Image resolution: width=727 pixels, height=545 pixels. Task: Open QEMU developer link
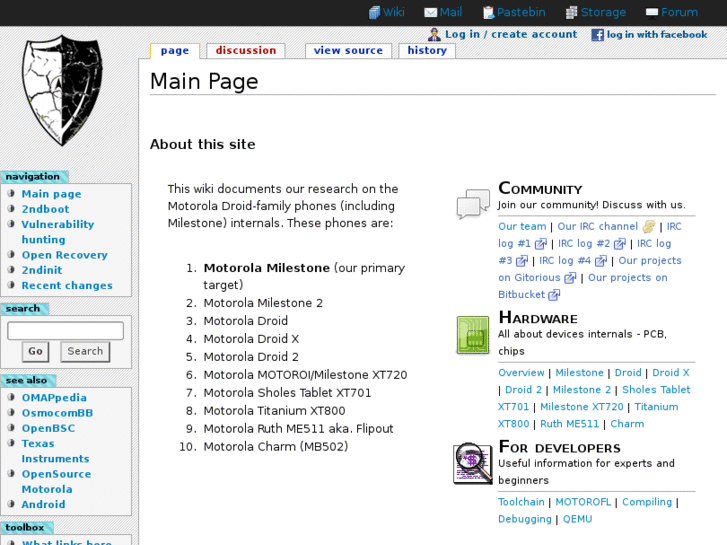(x=577, y=519)
